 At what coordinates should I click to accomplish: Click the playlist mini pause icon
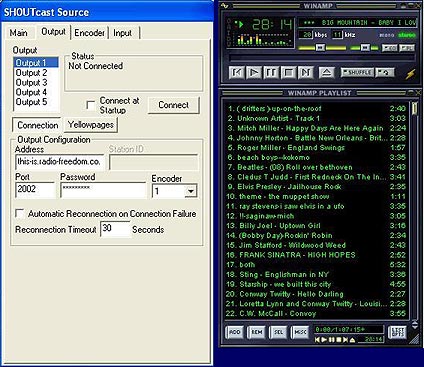tap(331, 340)
